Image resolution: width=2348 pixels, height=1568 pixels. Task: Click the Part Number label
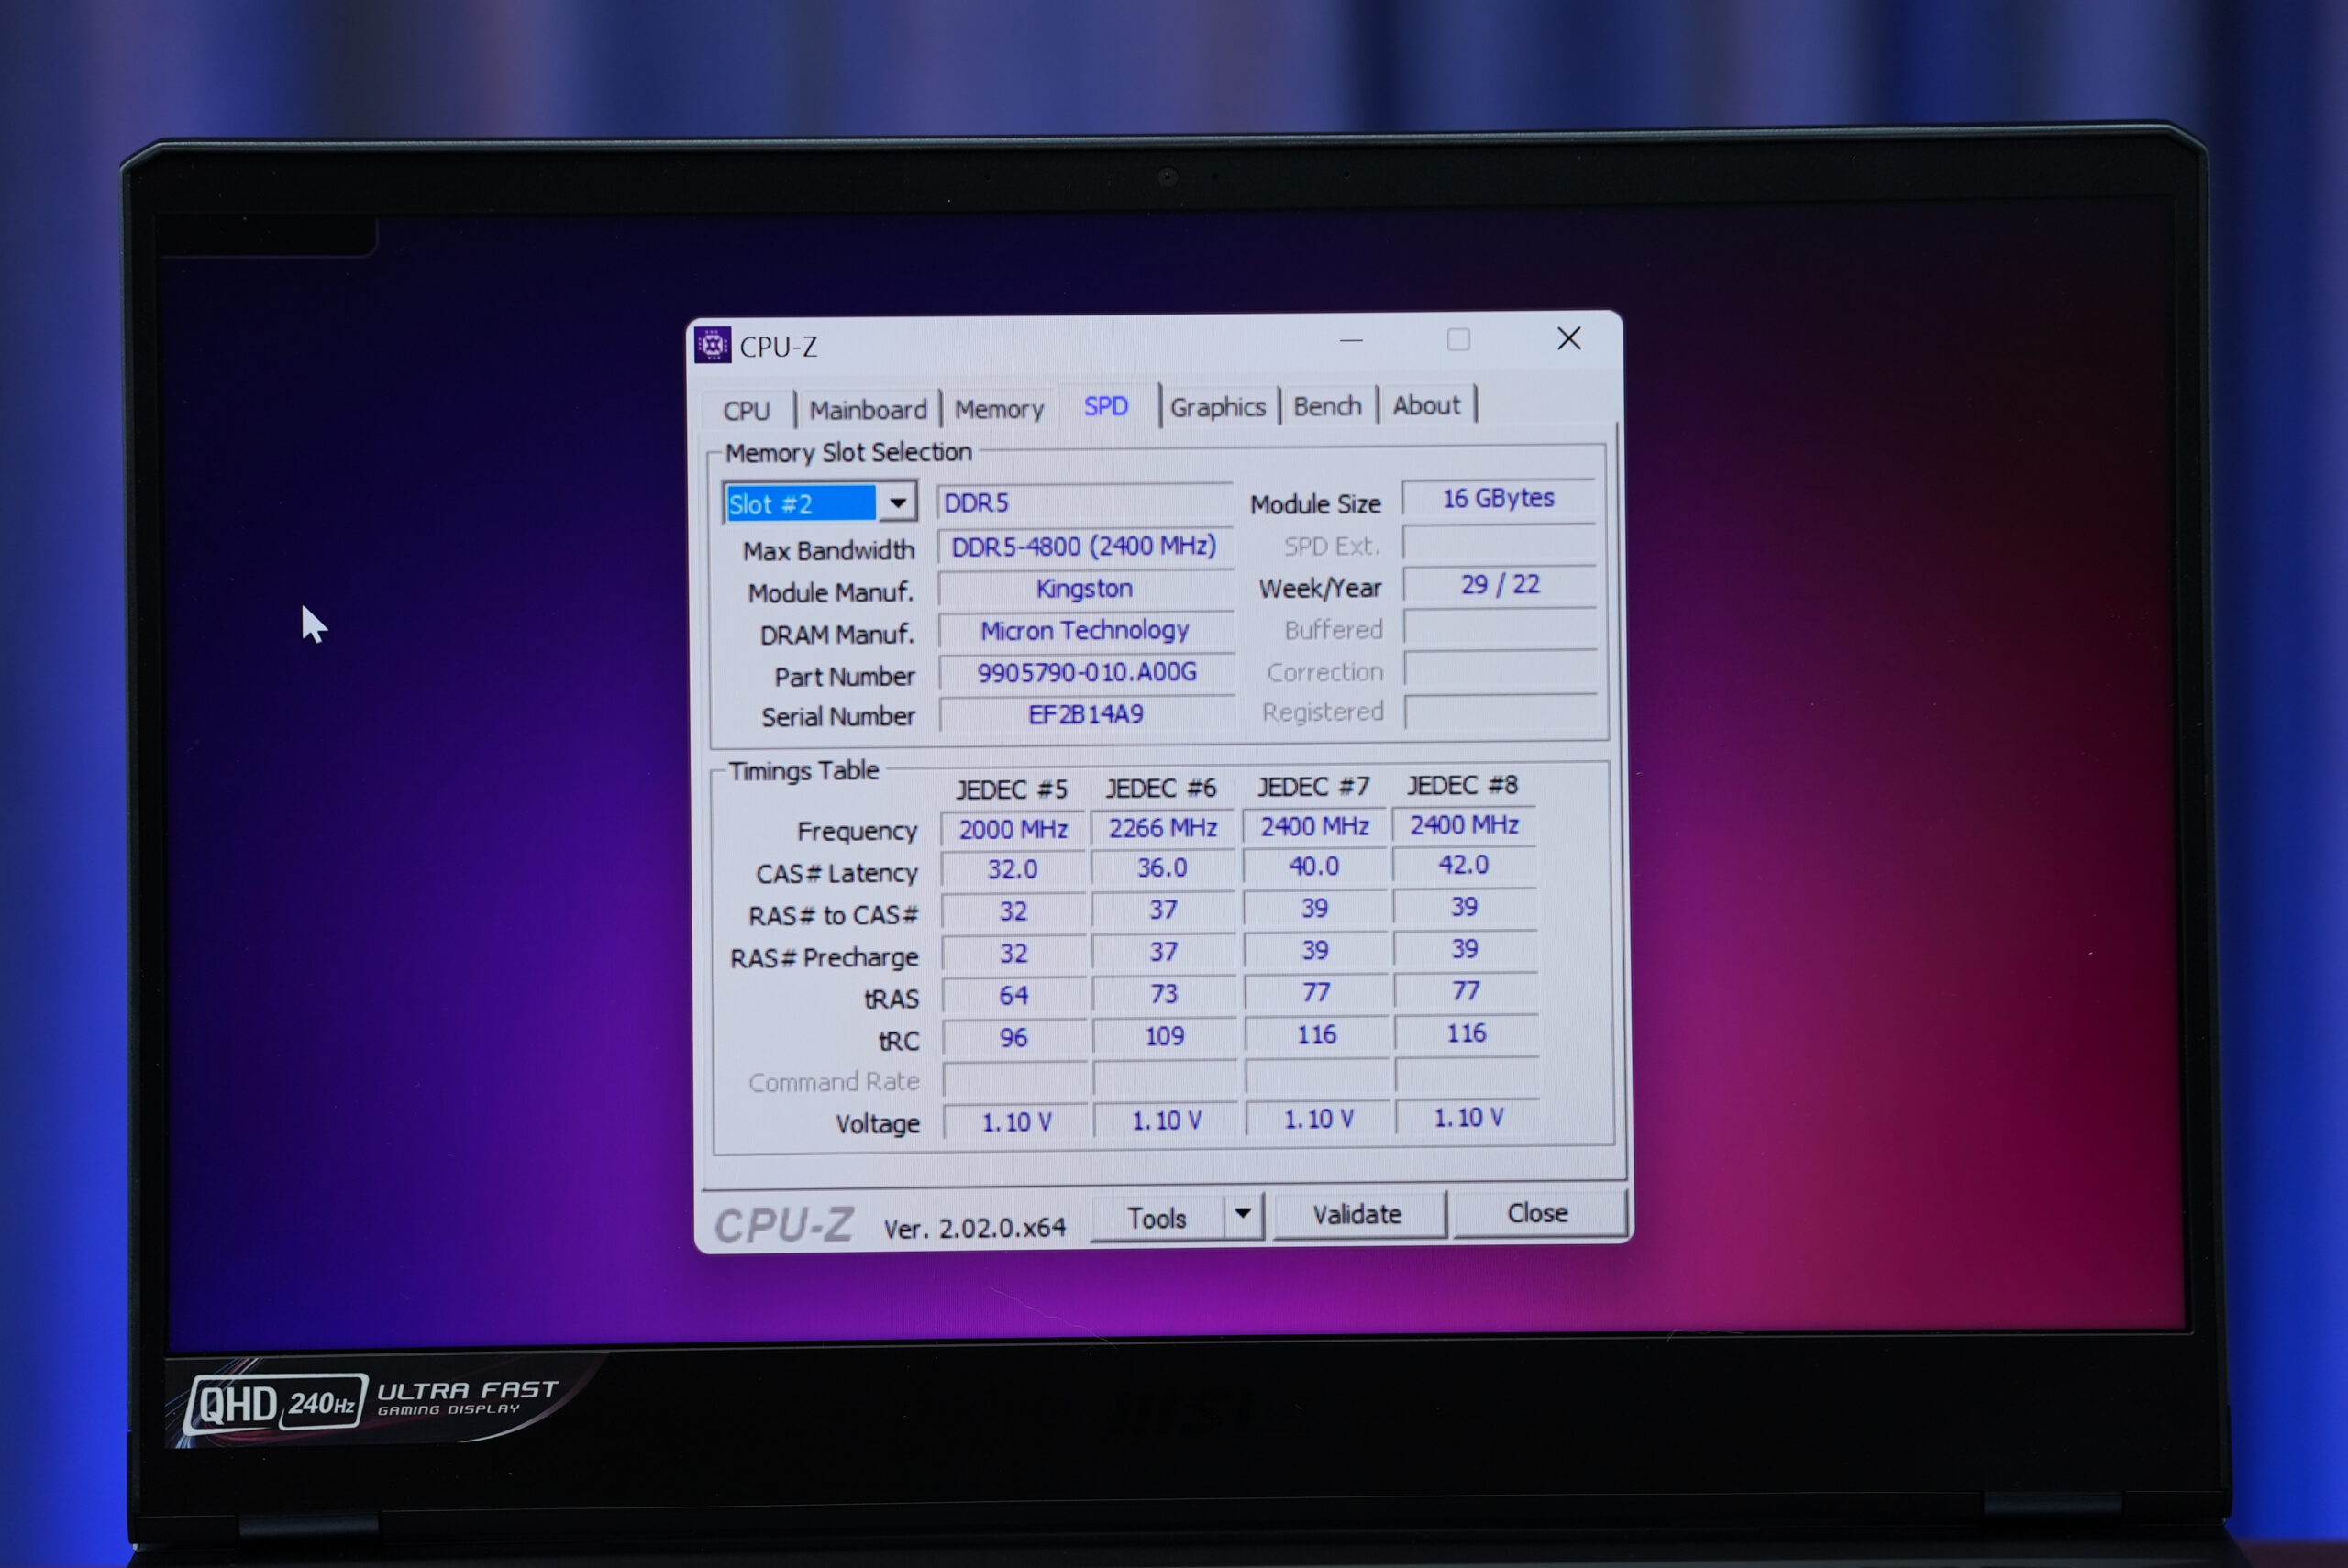[x=844, y=677]
